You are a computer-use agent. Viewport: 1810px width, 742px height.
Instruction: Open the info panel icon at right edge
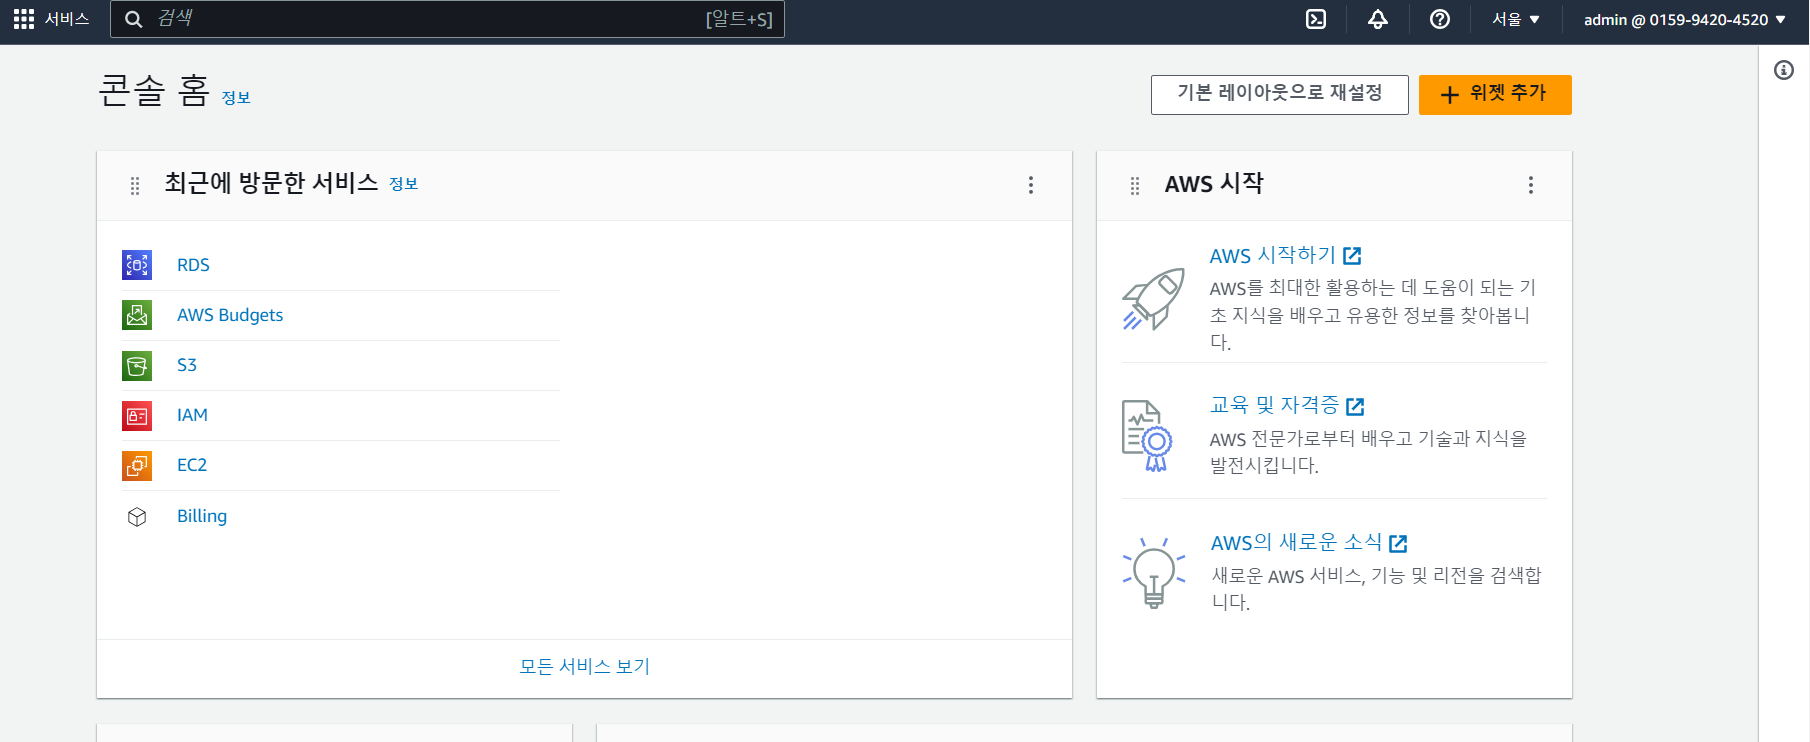[1784, 70]
